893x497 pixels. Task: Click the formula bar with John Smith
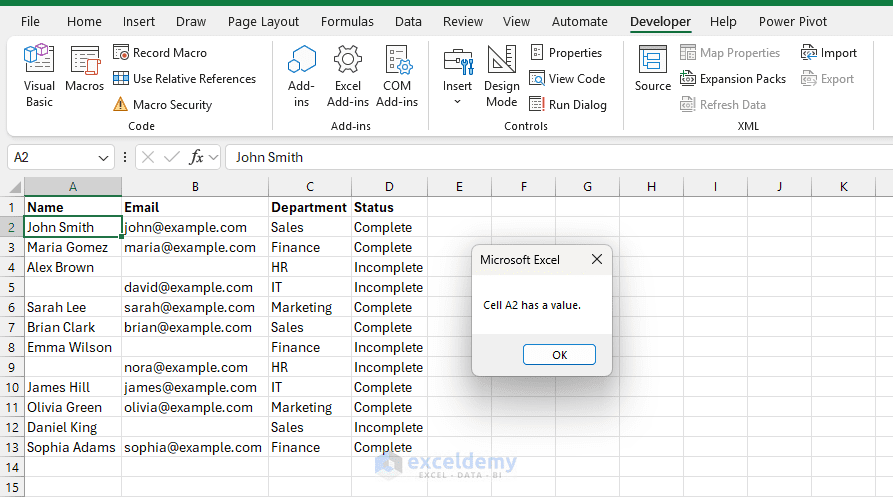[558, 158]
